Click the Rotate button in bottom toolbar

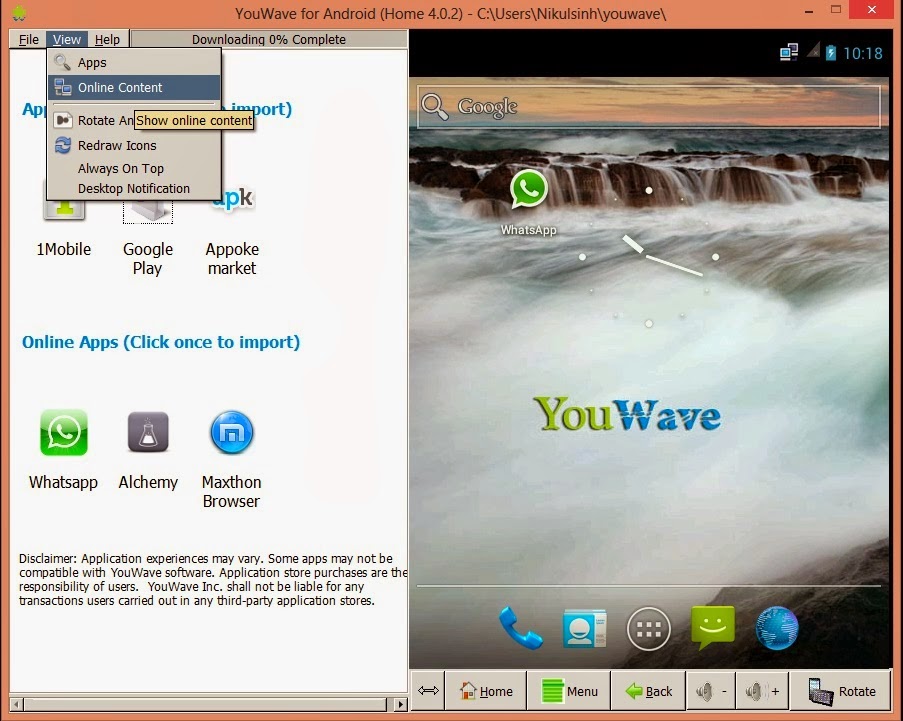(841, 690)
